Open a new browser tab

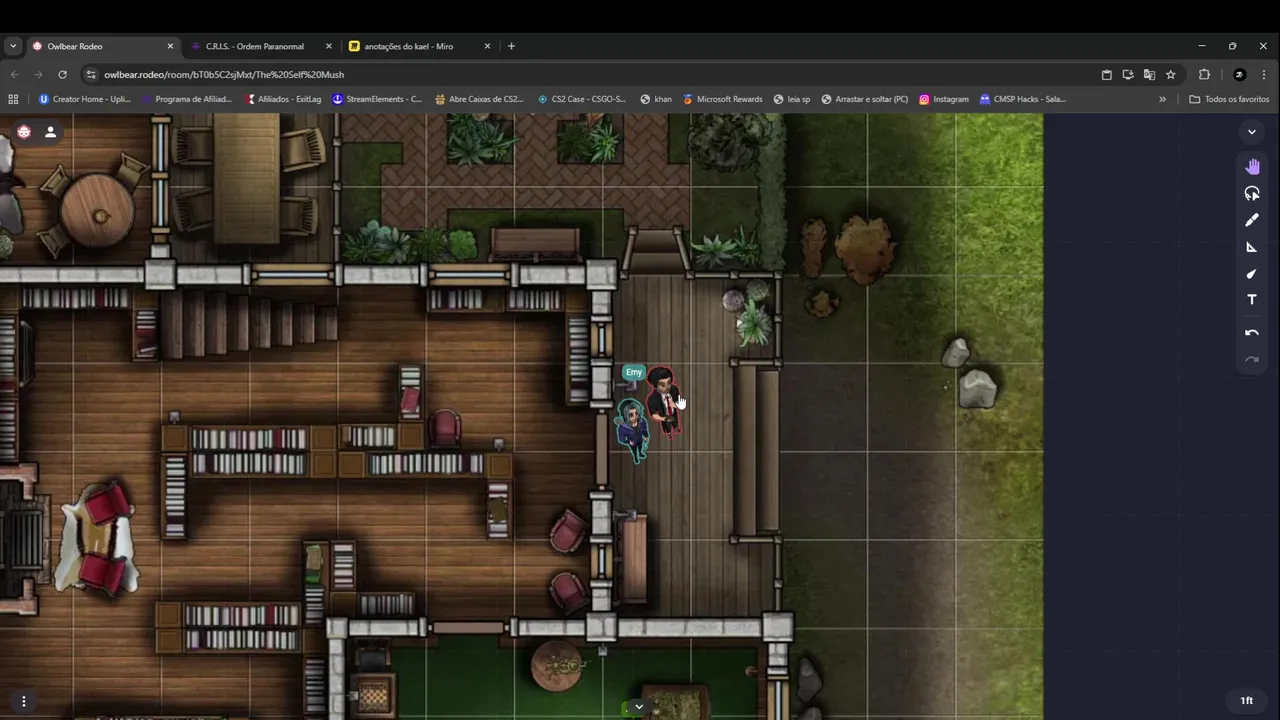click(511, 46)
